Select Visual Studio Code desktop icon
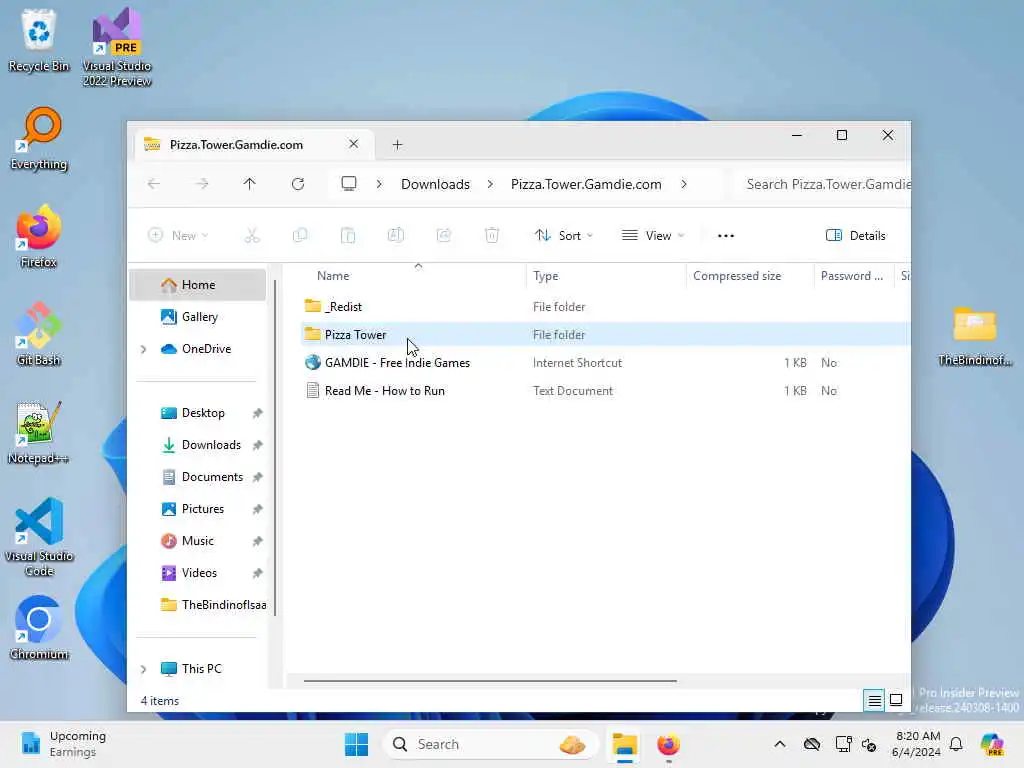The height and width of the screenshot is (768, 1024). (x=39, y=537)
